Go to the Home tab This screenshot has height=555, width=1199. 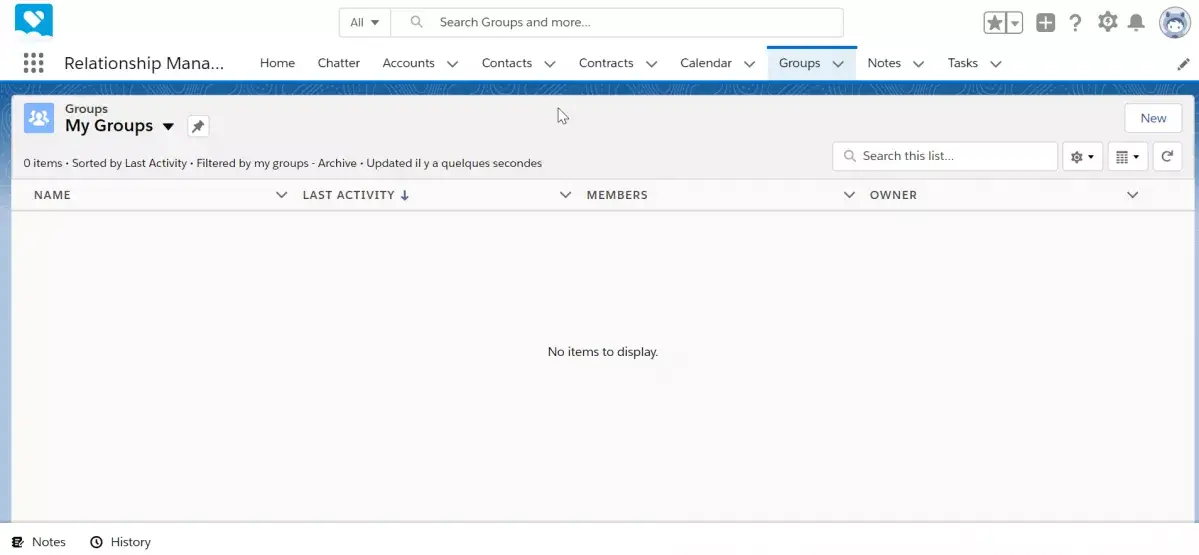[277, 63]
